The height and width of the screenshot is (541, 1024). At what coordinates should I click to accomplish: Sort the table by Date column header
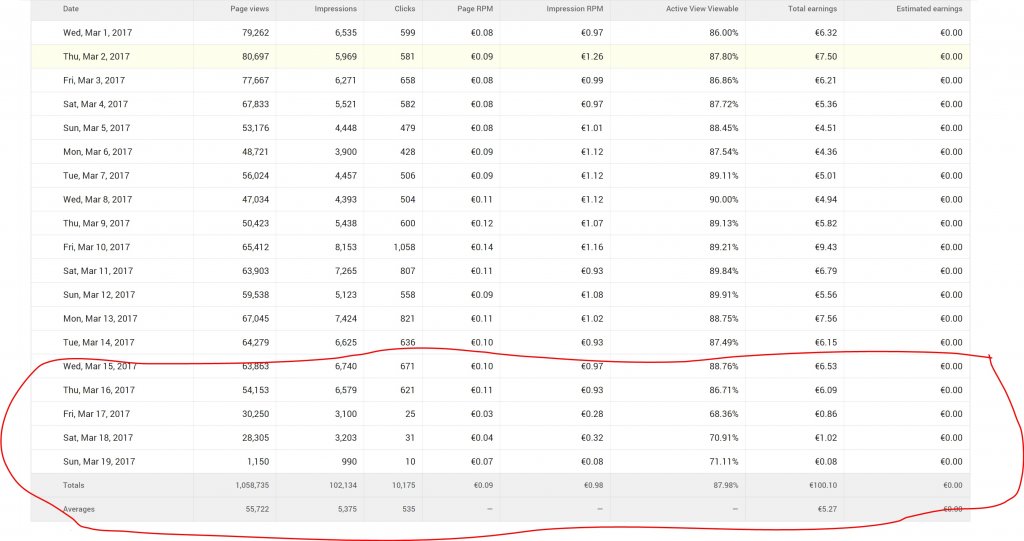point(71,8)
